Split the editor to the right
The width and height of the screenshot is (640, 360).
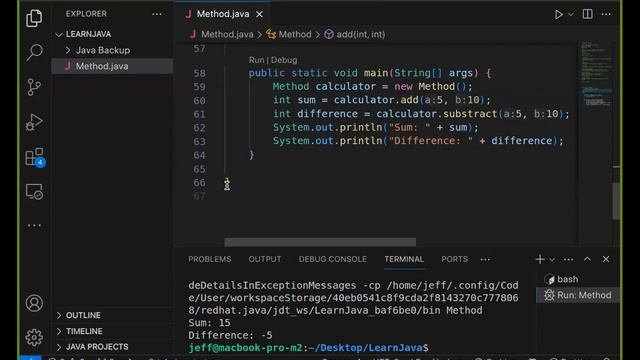(587, 14)
